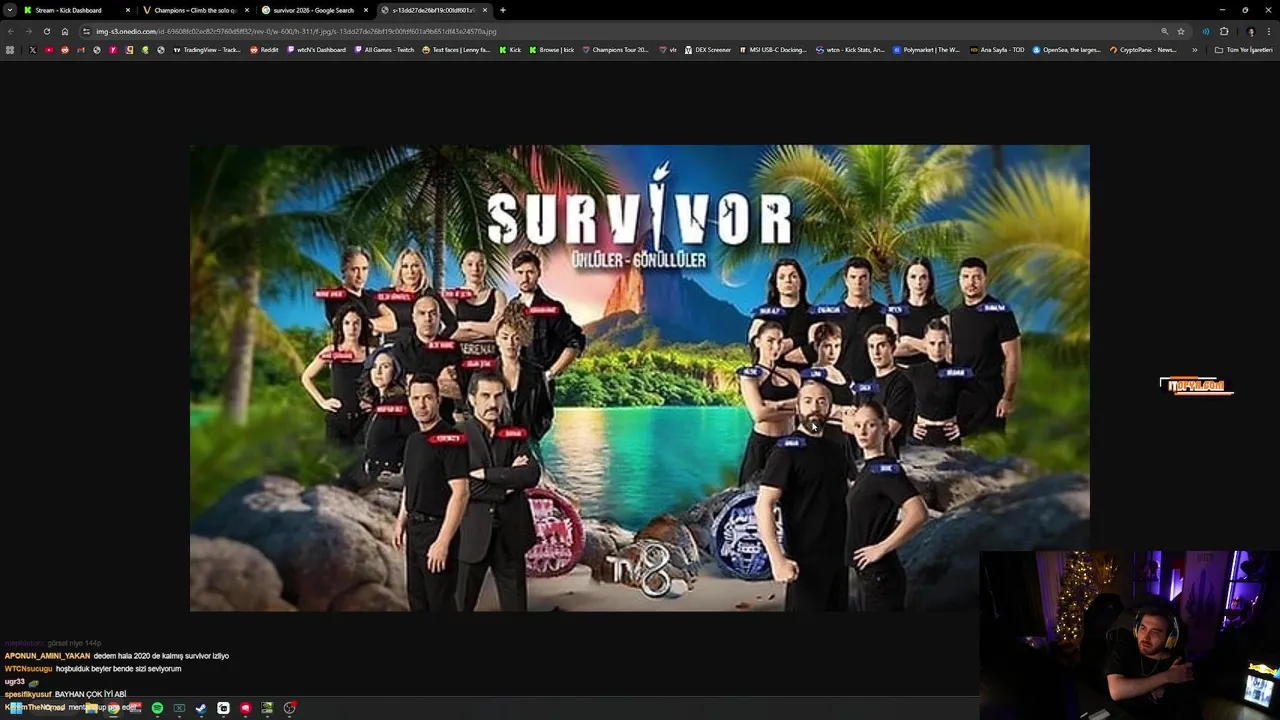Open the Tüm Yer İşaretleri folder

tap(1243, 50)
